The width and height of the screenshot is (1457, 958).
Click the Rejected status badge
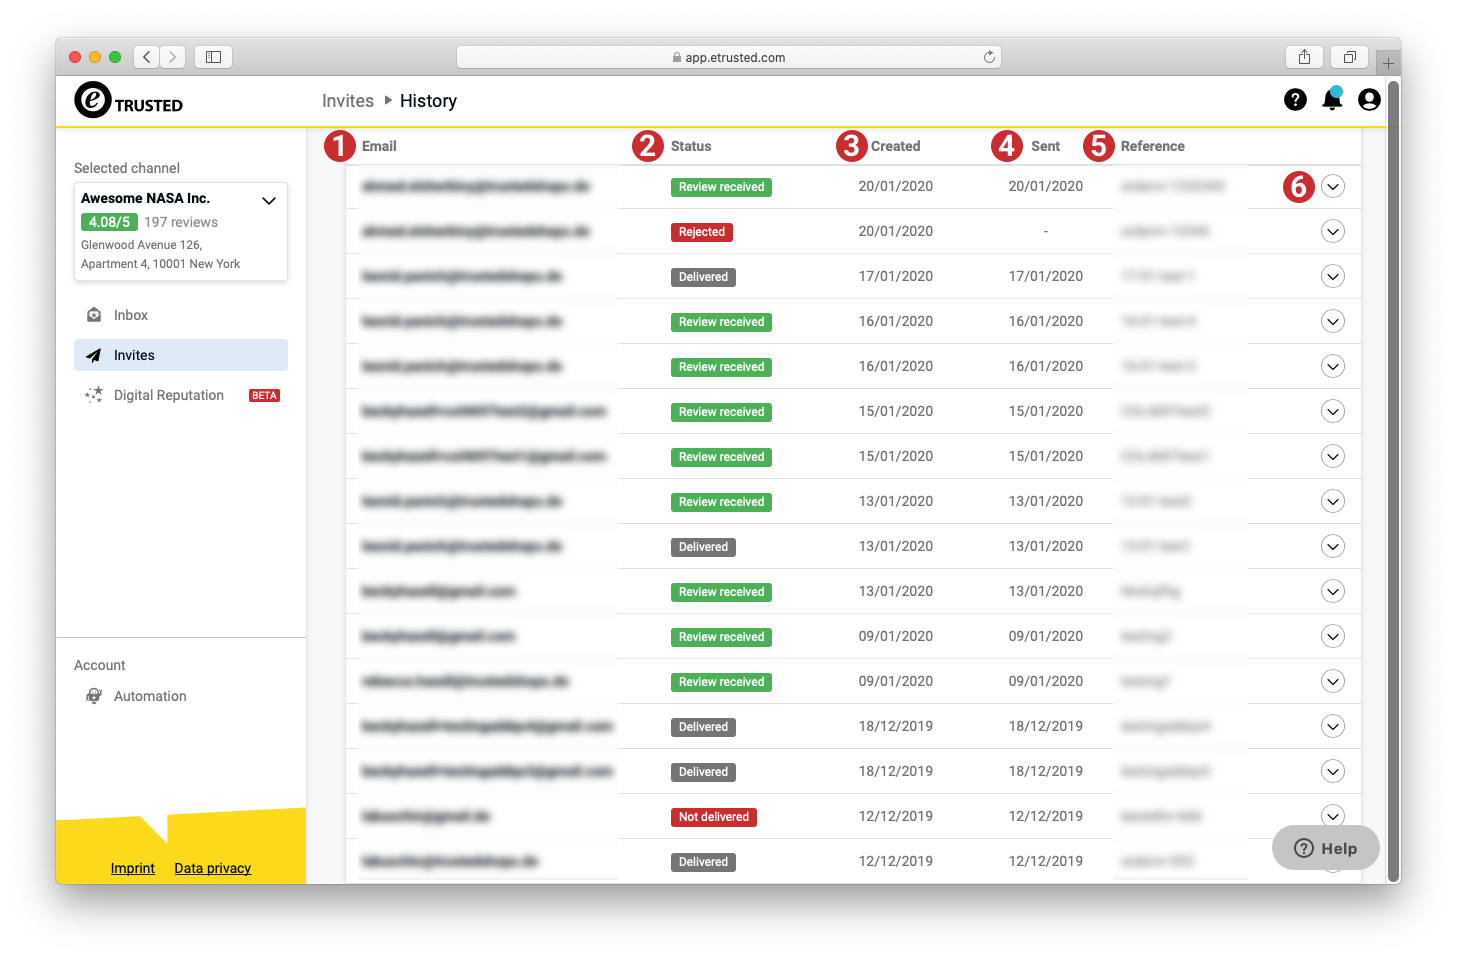click(702, 232)
